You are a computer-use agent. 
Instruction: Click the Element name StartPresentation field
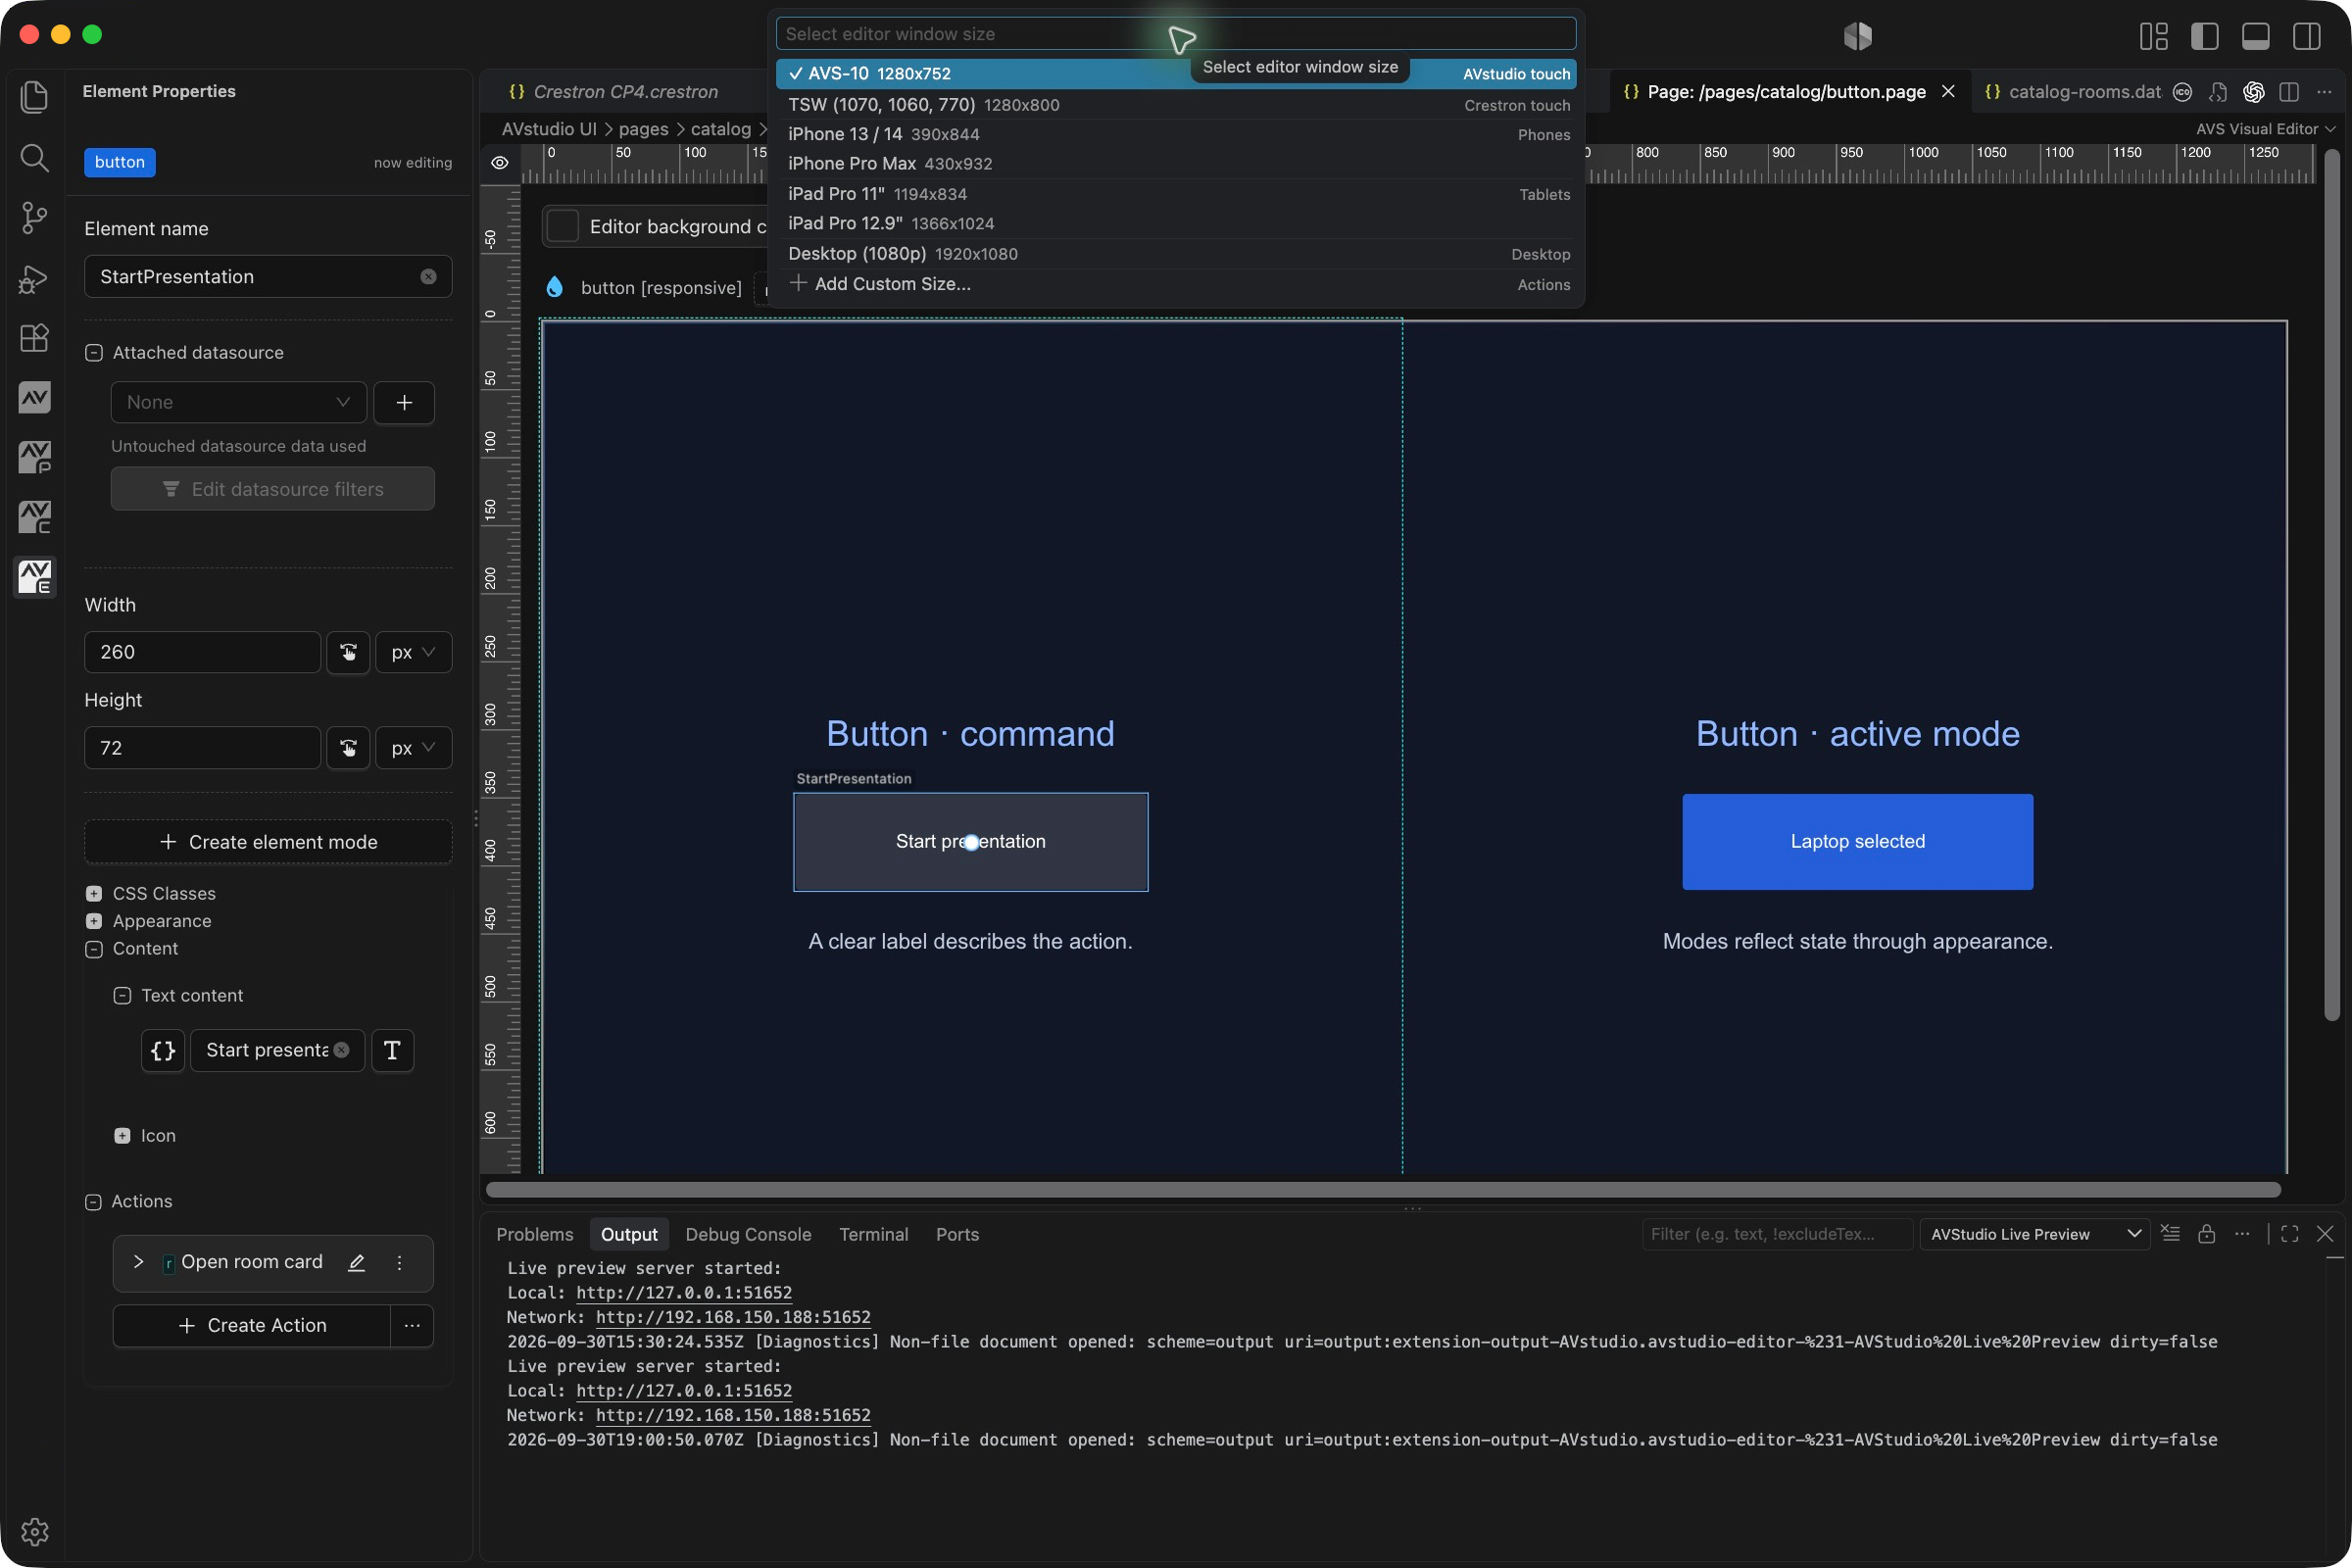point(268,276)
